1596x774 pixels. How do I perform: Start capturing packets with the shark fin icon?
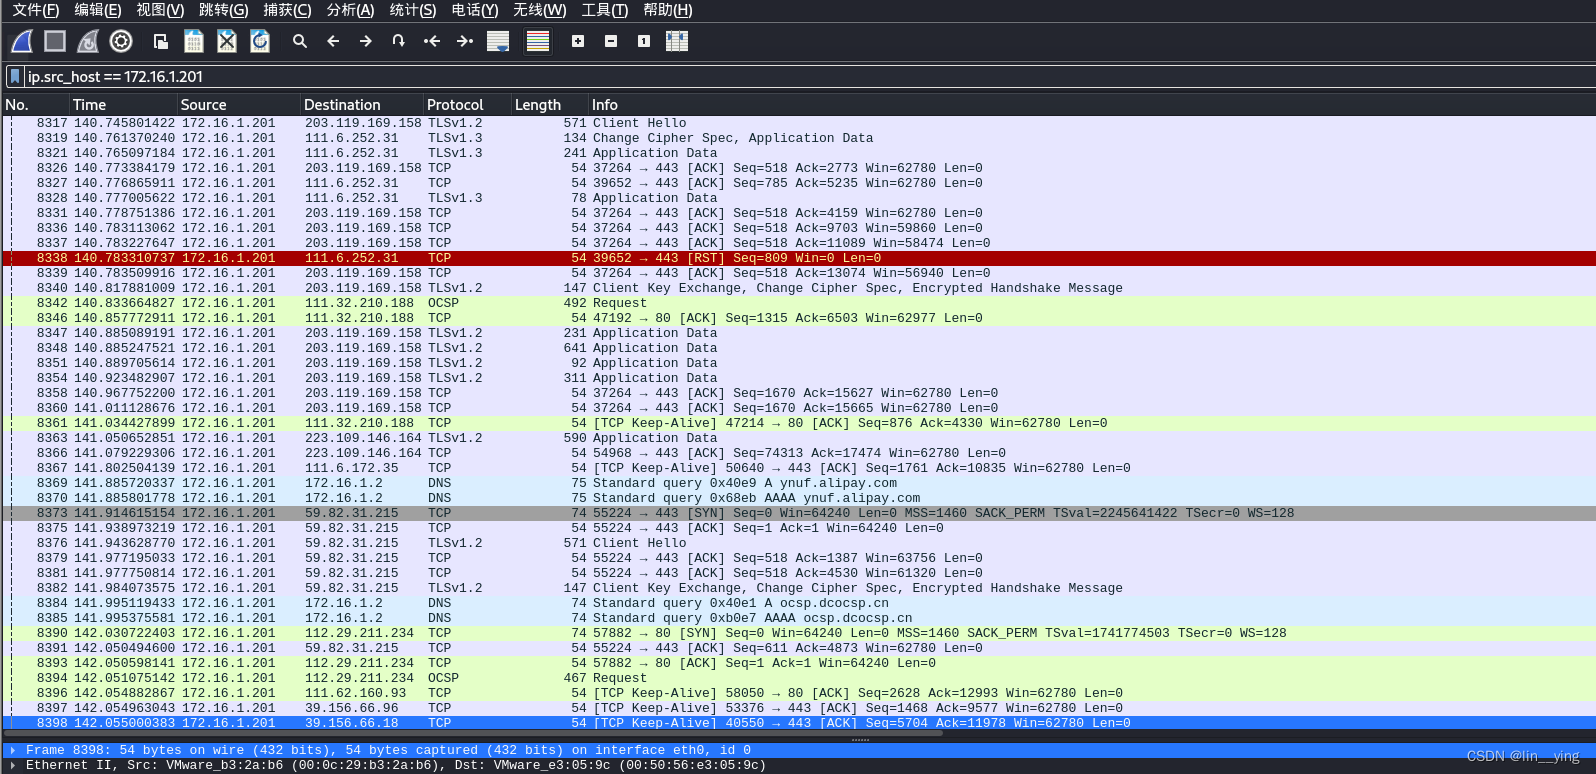point(22,41)
